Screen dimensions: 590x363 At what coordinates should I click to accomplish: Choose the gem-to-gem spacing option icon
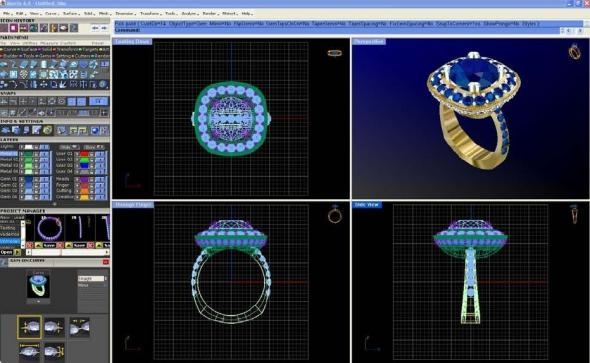(79, 327)
